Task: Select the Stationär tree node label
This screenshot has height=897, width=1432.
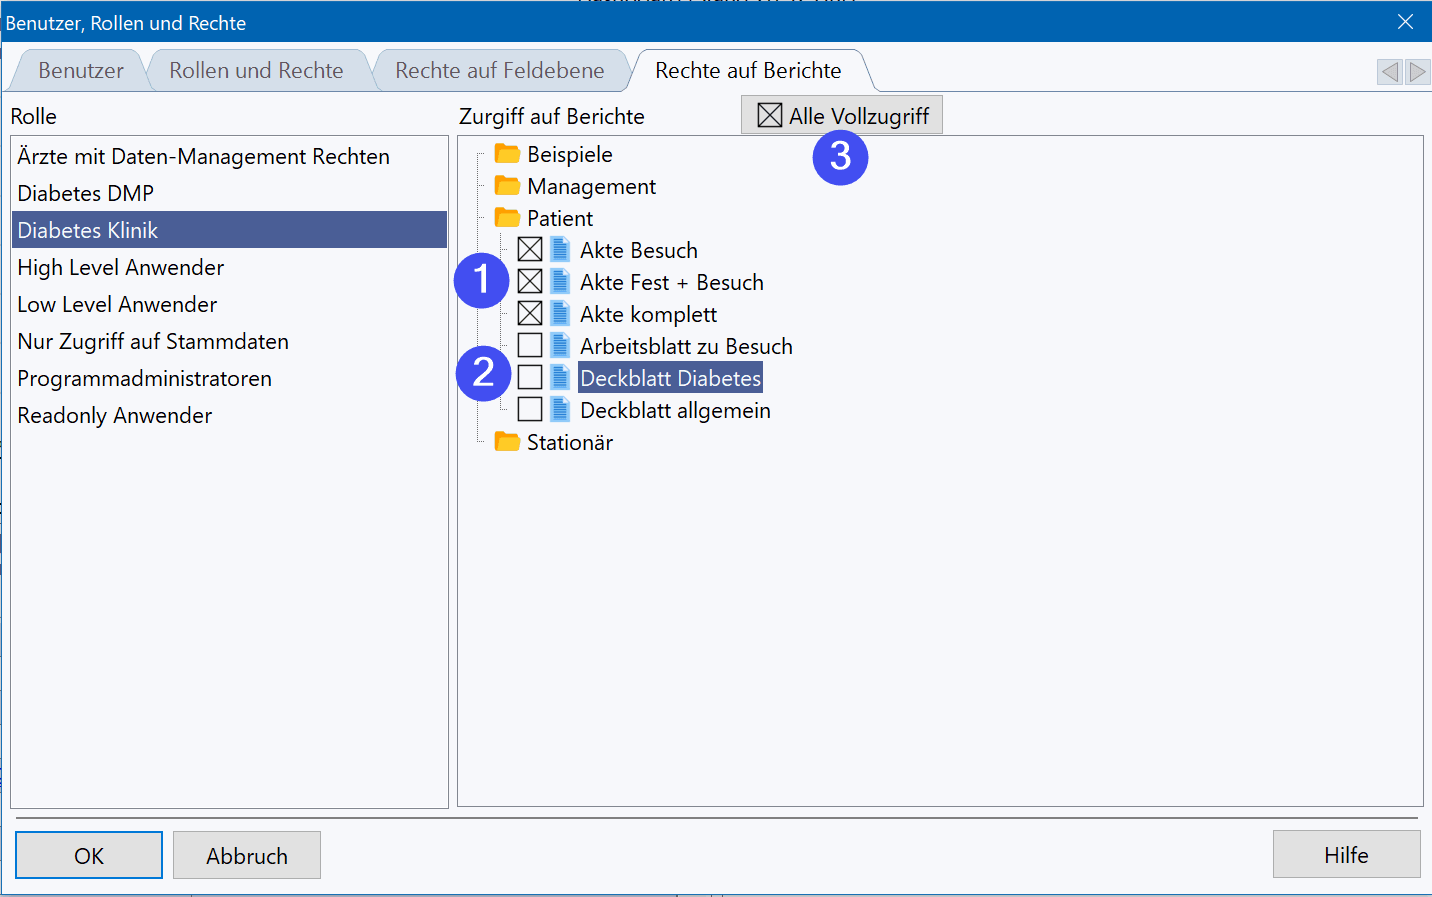Action: click(x=569, y=442)
